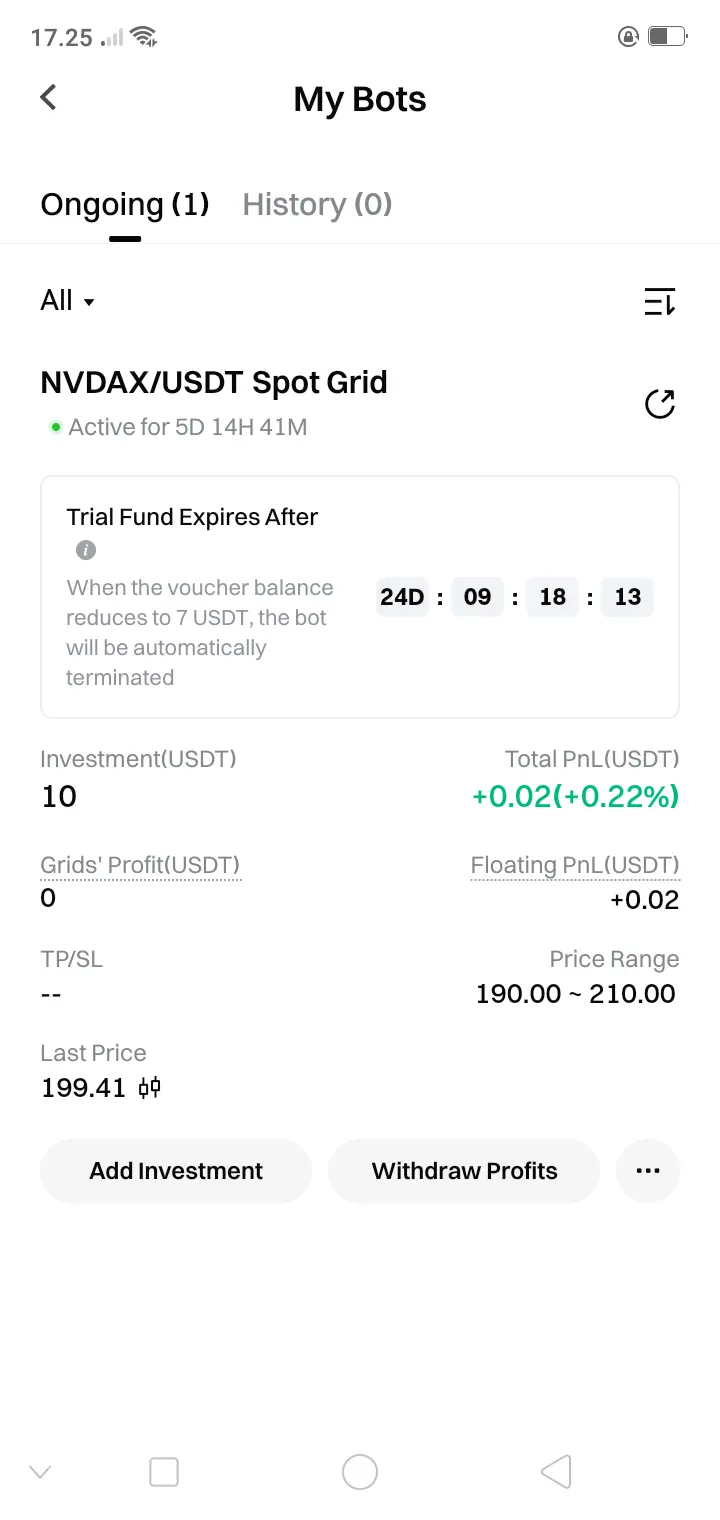The image size is (720, 1520).
Task: Collapse keyboard chevron in navigation bar
Action: [40, 1472]
